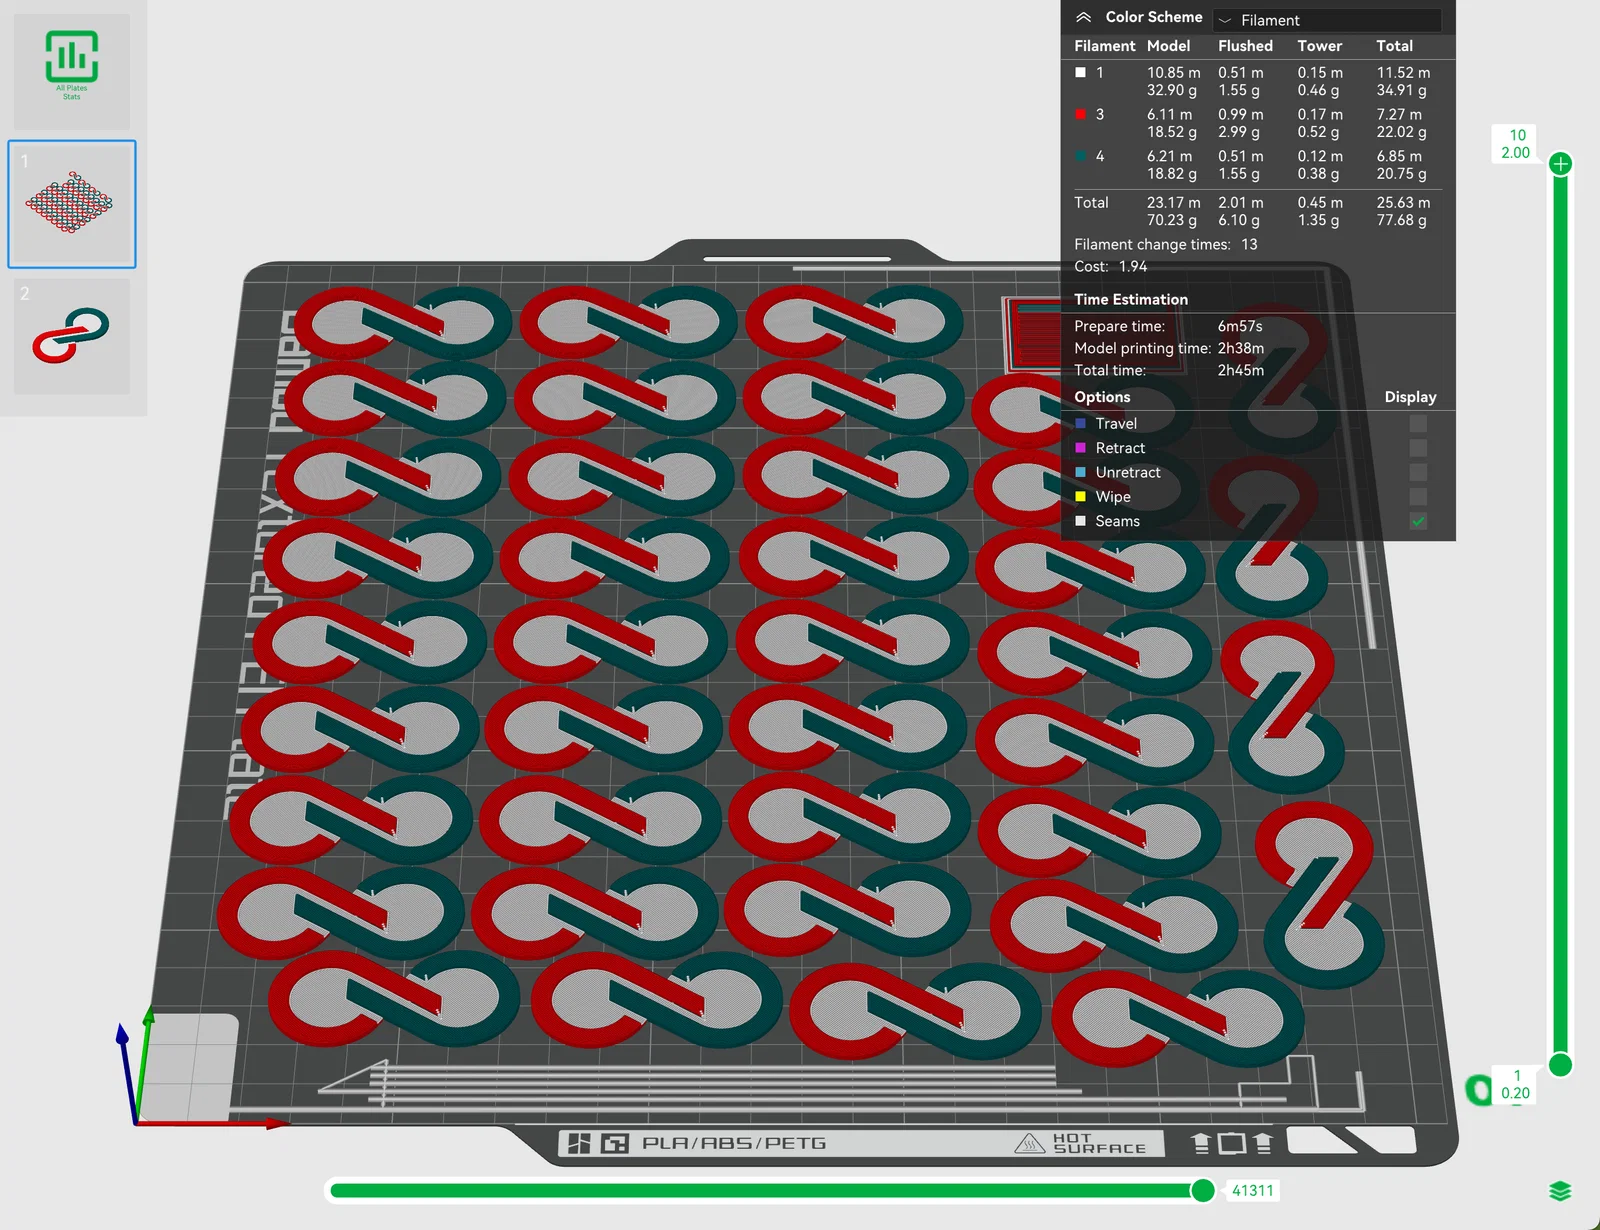Click the Time Estimation section heading

click(1131, 299)
